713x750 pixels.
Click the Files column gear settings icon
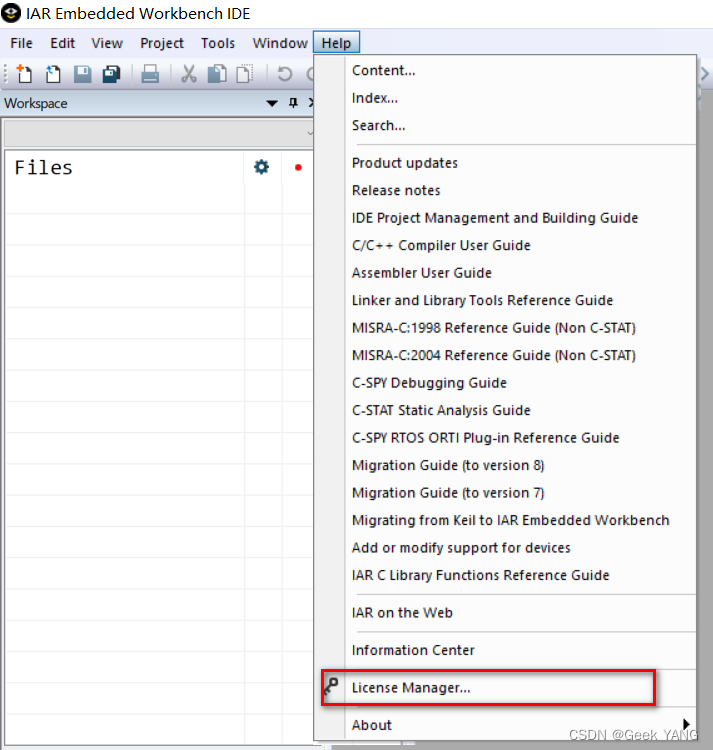[261, 167]
